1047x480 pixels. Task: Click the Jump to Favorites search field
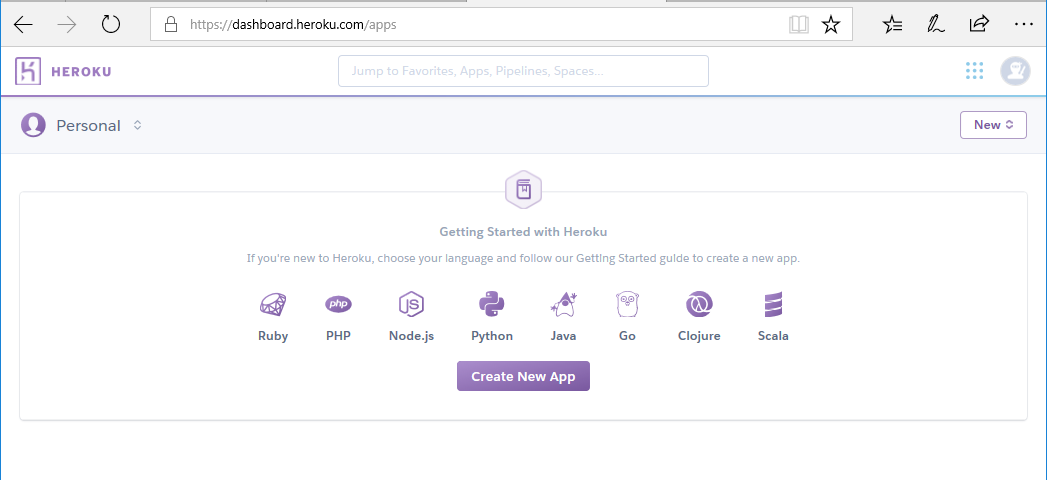pos(523,71)
